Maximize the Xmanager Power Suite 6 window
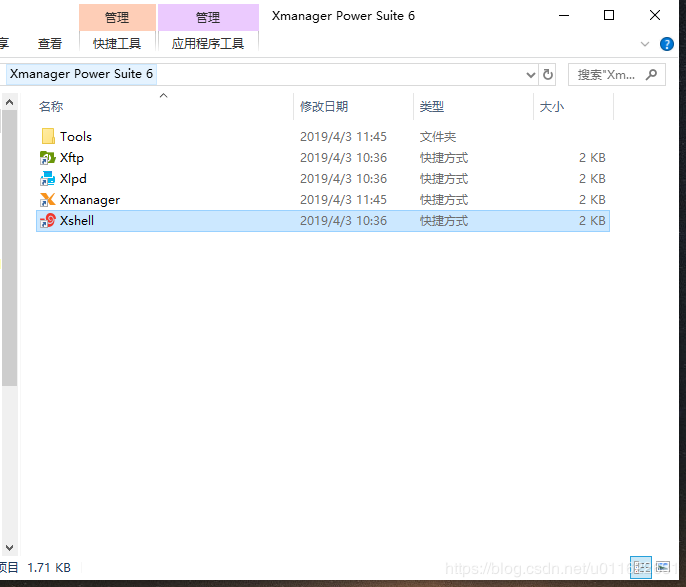686x587 pixels. point(609,16)
